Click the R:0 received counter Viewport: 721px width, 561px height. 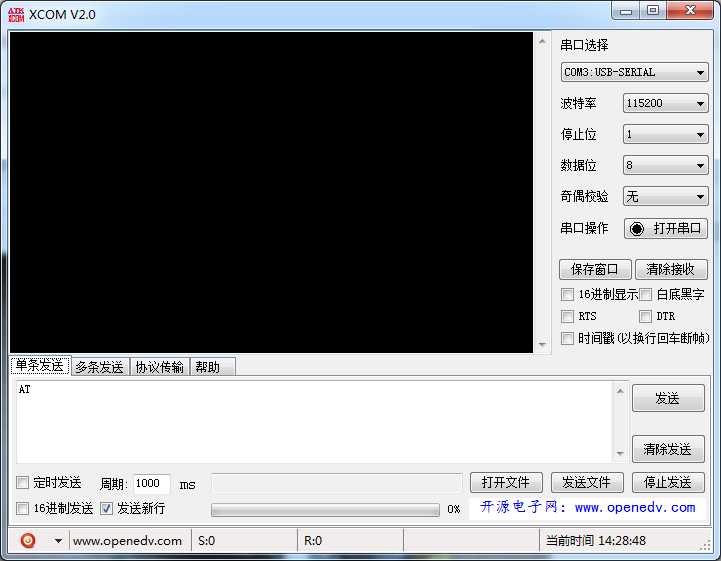[x=313, y=541]
